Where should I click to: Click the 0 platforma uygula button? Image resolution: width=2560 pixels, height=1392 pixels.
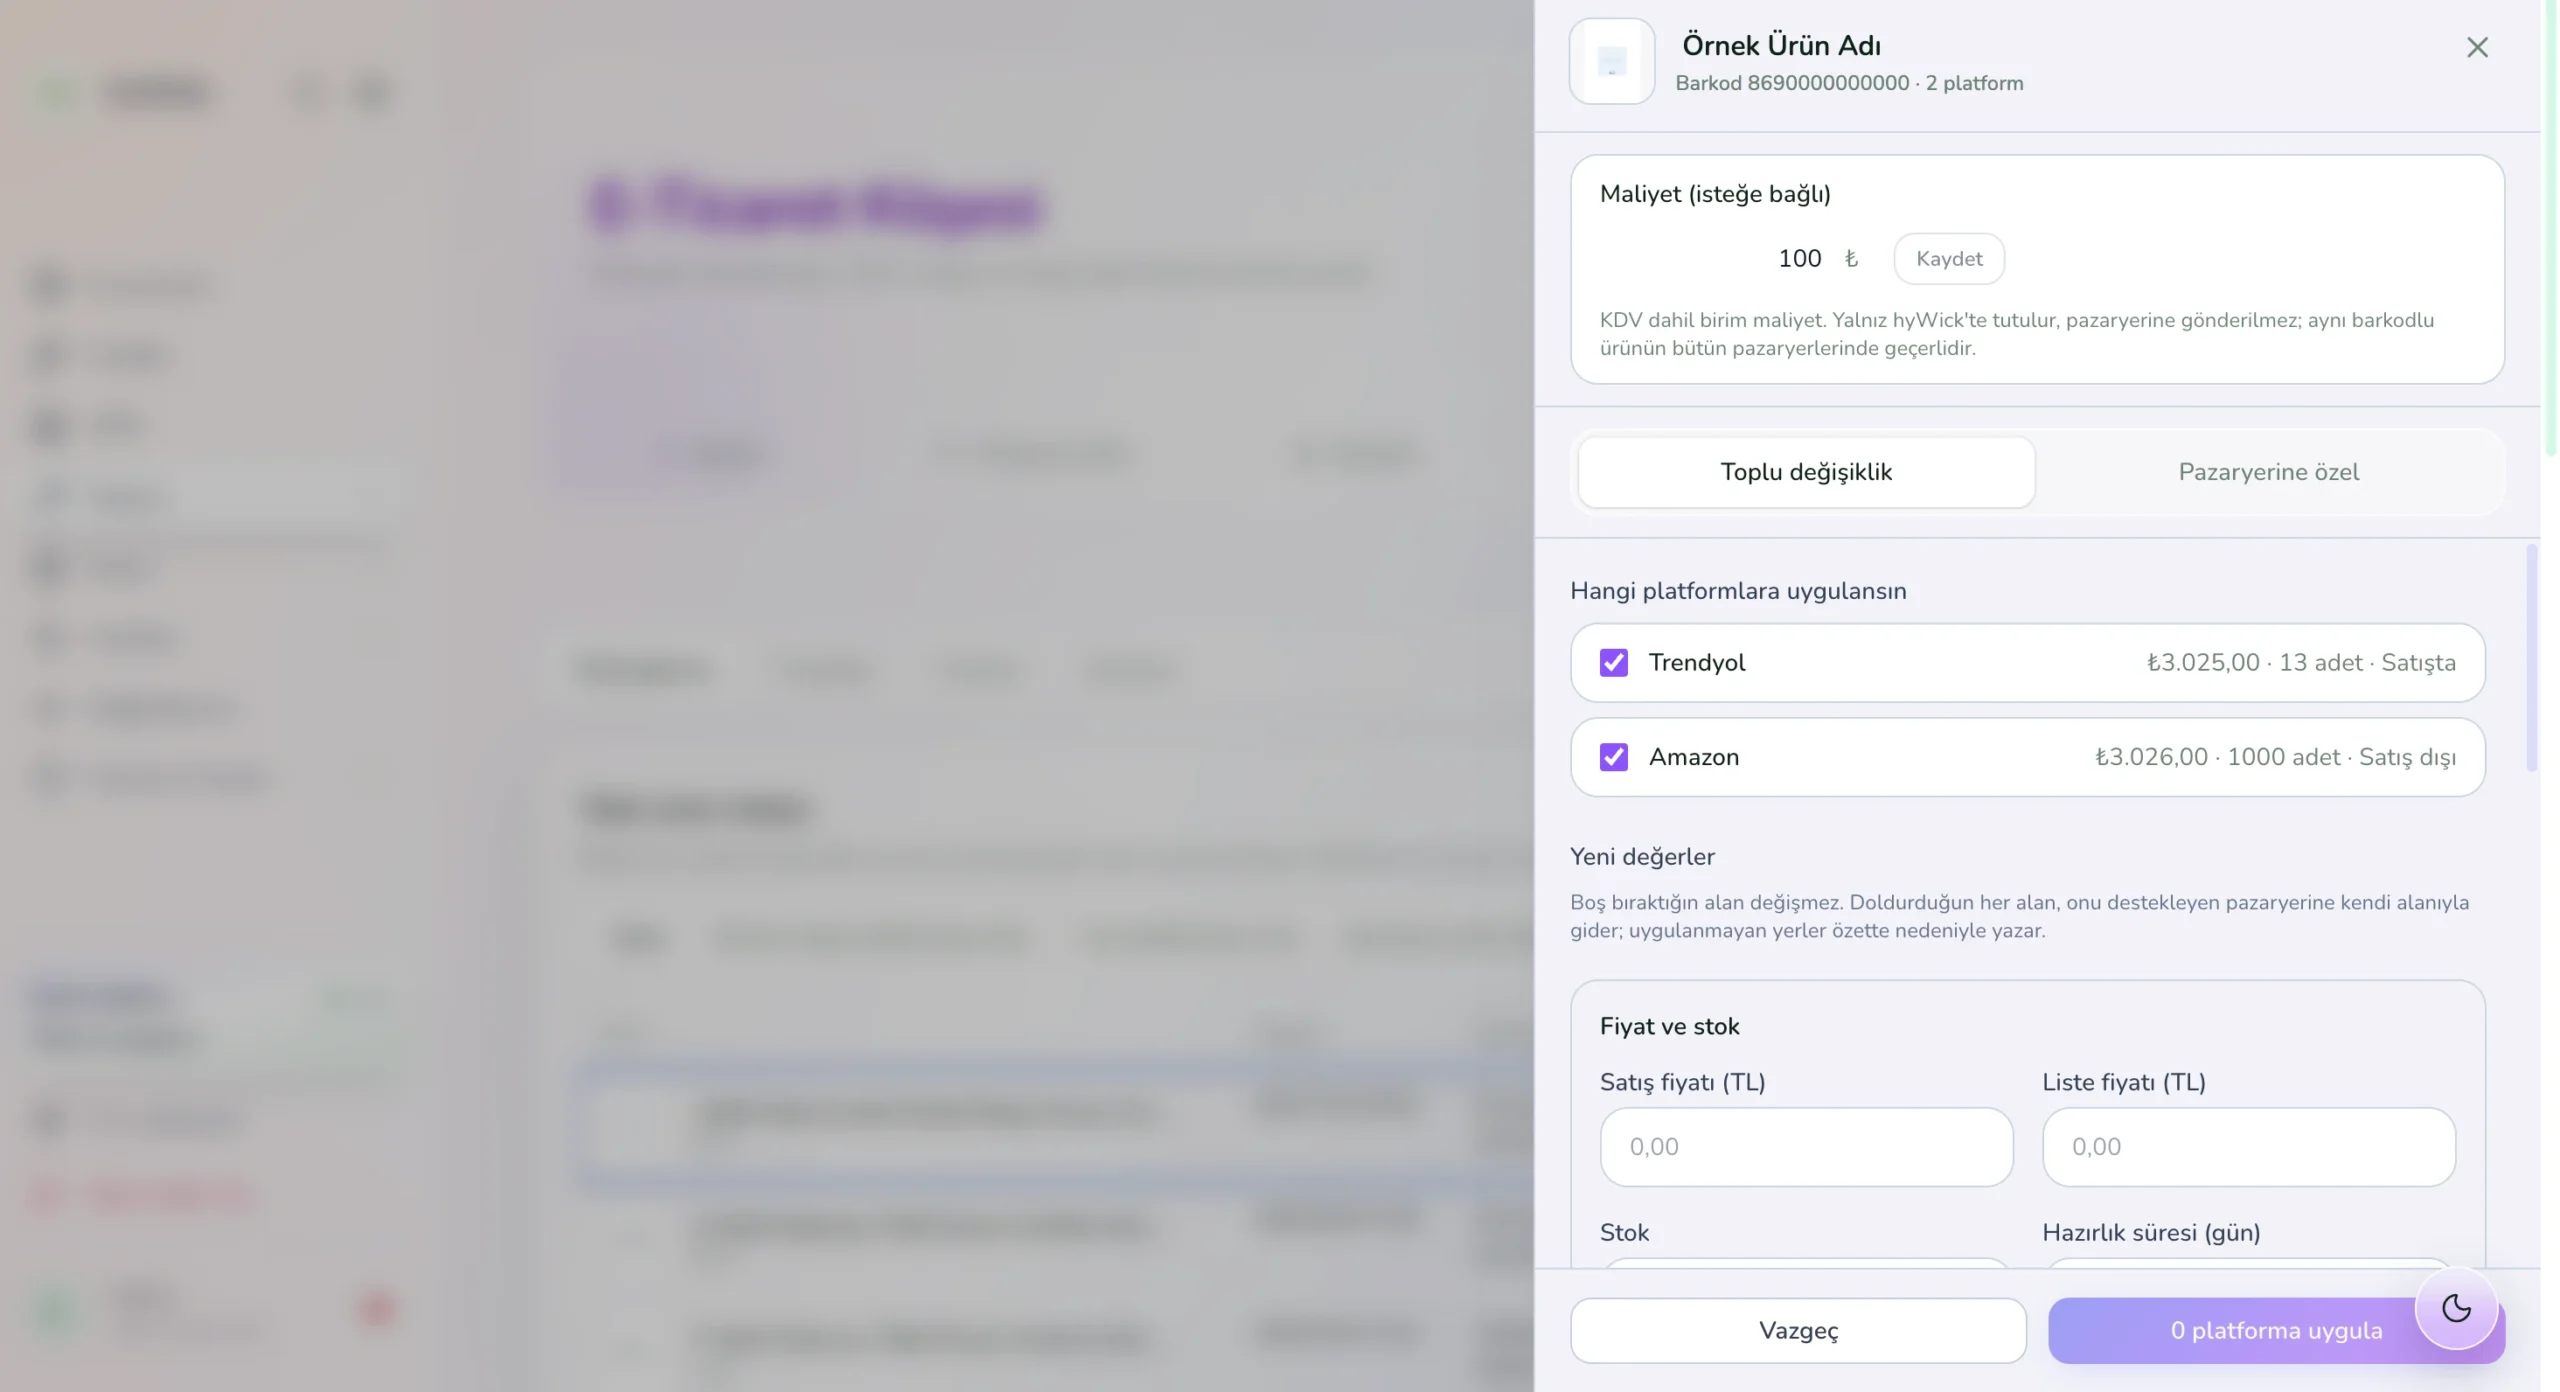[2276, 1330]
